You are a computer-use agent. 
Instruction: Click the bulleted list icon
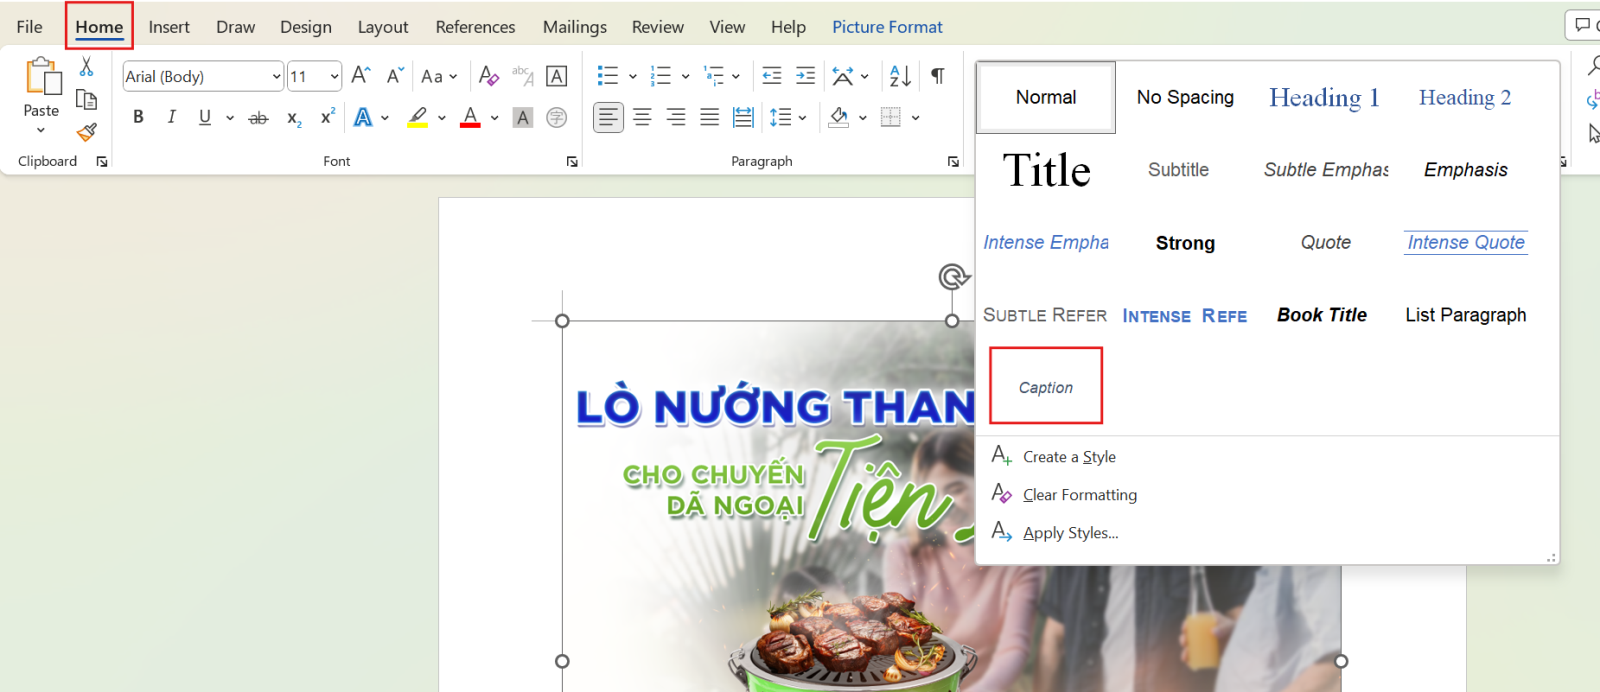coord(607,76)
